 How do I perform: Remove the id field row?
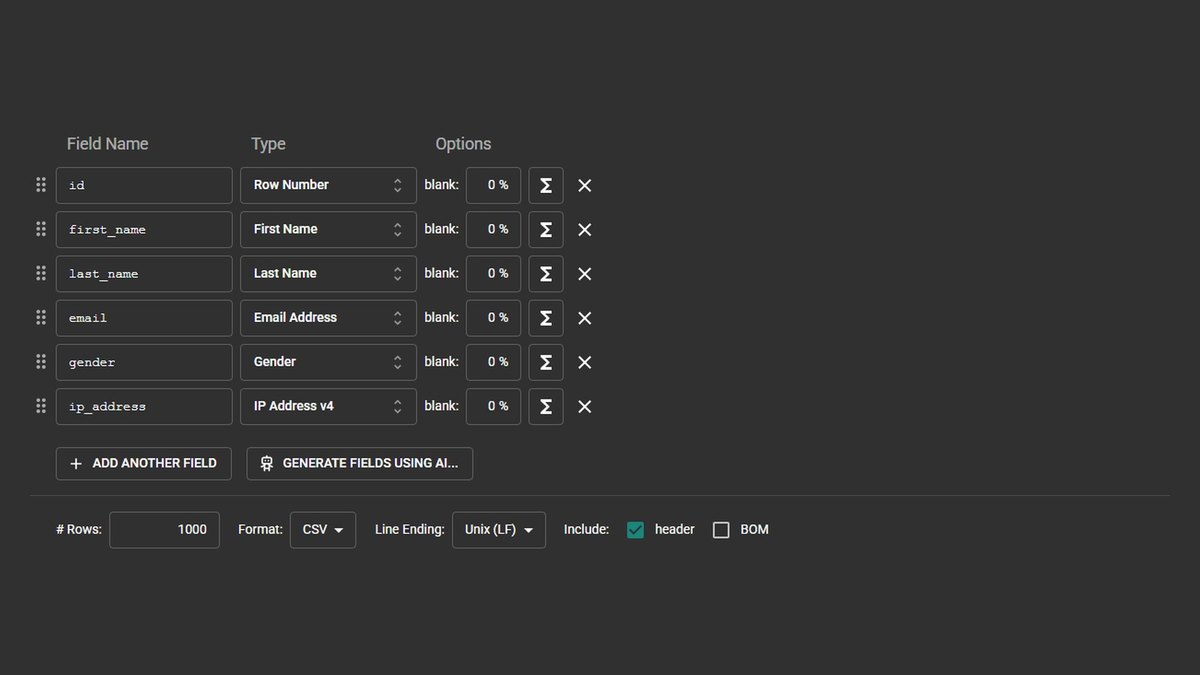click(x=585, y=185)
